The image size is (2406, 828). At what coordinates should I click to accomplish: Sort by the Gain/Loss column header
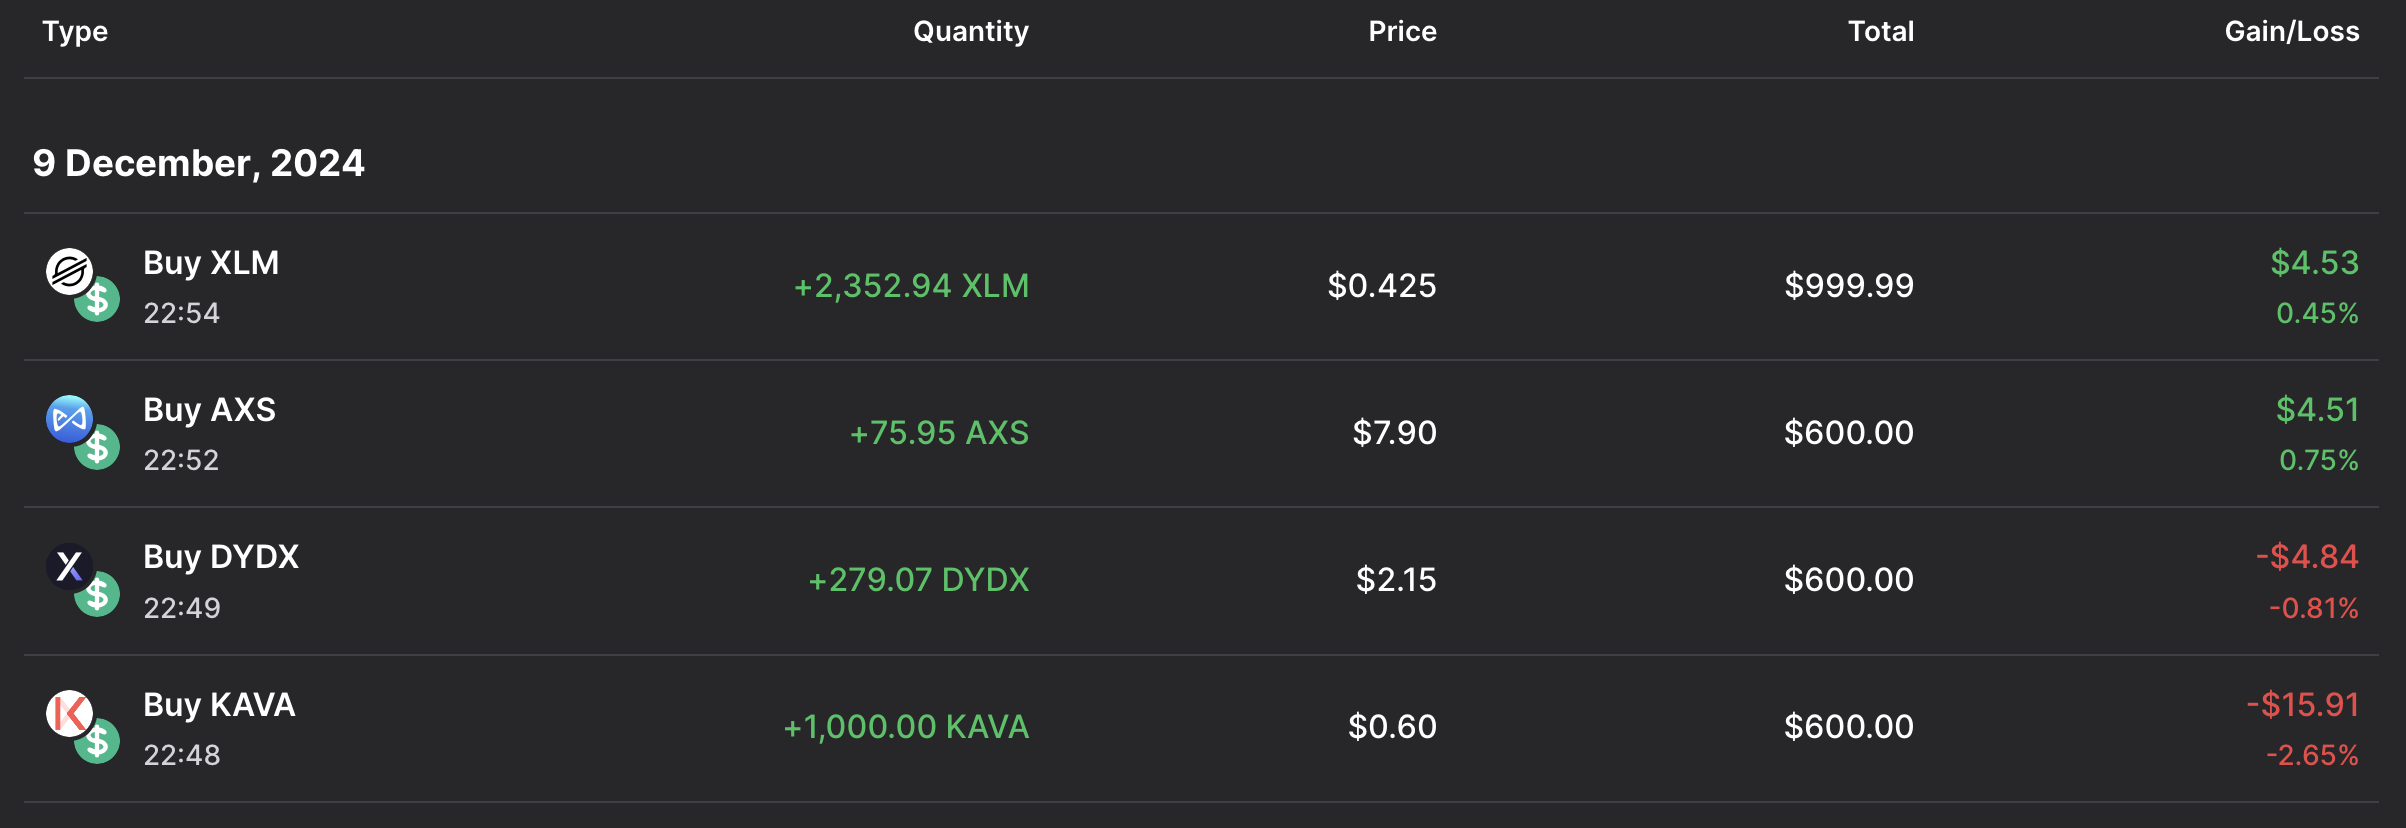pyautogui.click(x=2291, y=32)
